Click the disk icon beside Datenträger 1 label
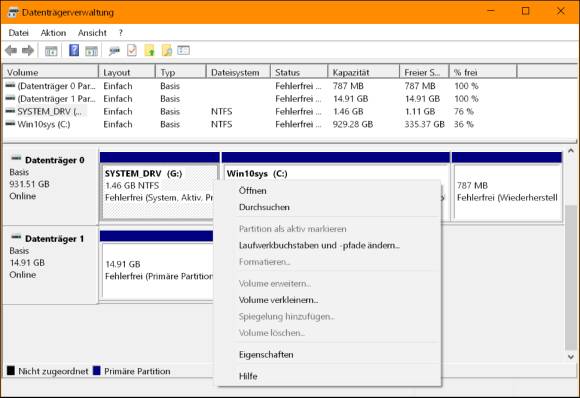This screenshot has height=398, width=580. click(16, 237)
